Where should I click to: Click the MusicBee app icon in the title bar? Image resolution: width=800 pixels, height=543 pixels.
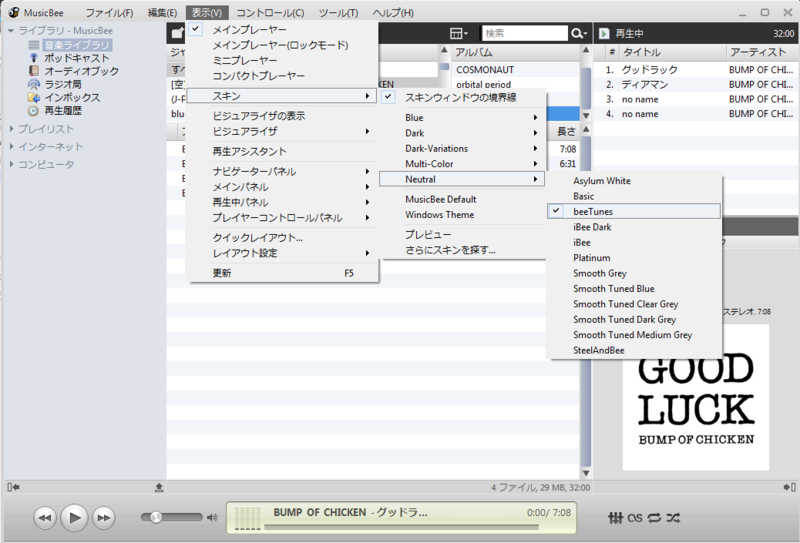[14, 12]
